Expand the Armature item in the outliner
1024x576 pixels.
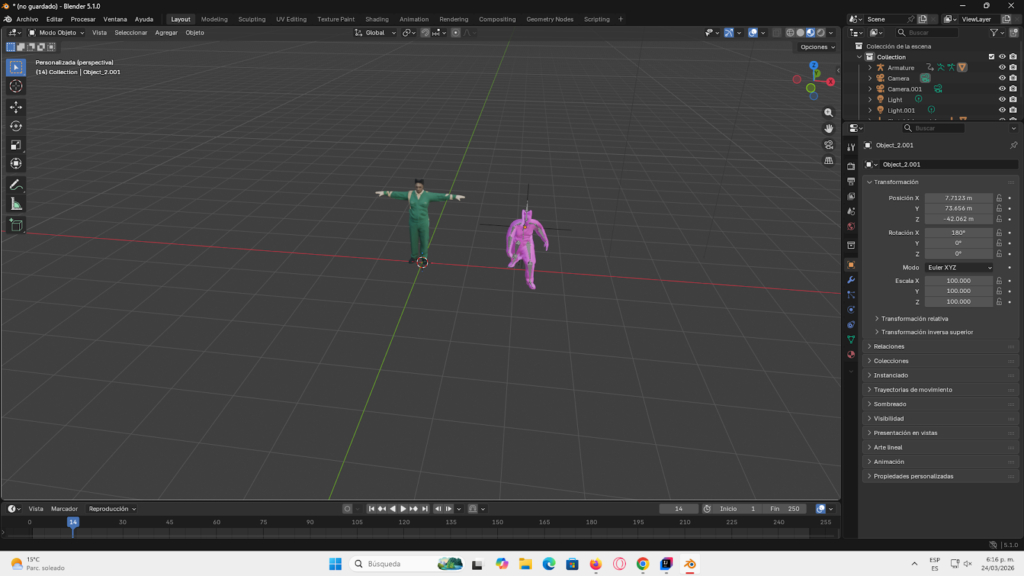point(870,68)
